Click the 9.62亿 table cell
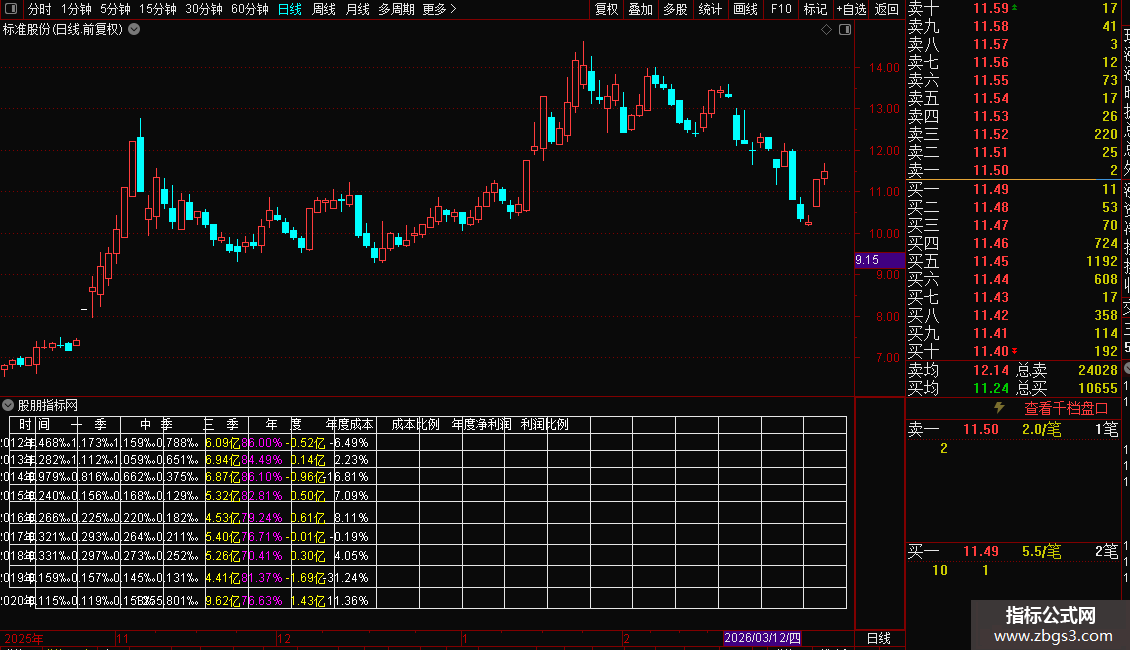Screen dimensions: 1130x650 click(222, 600)
